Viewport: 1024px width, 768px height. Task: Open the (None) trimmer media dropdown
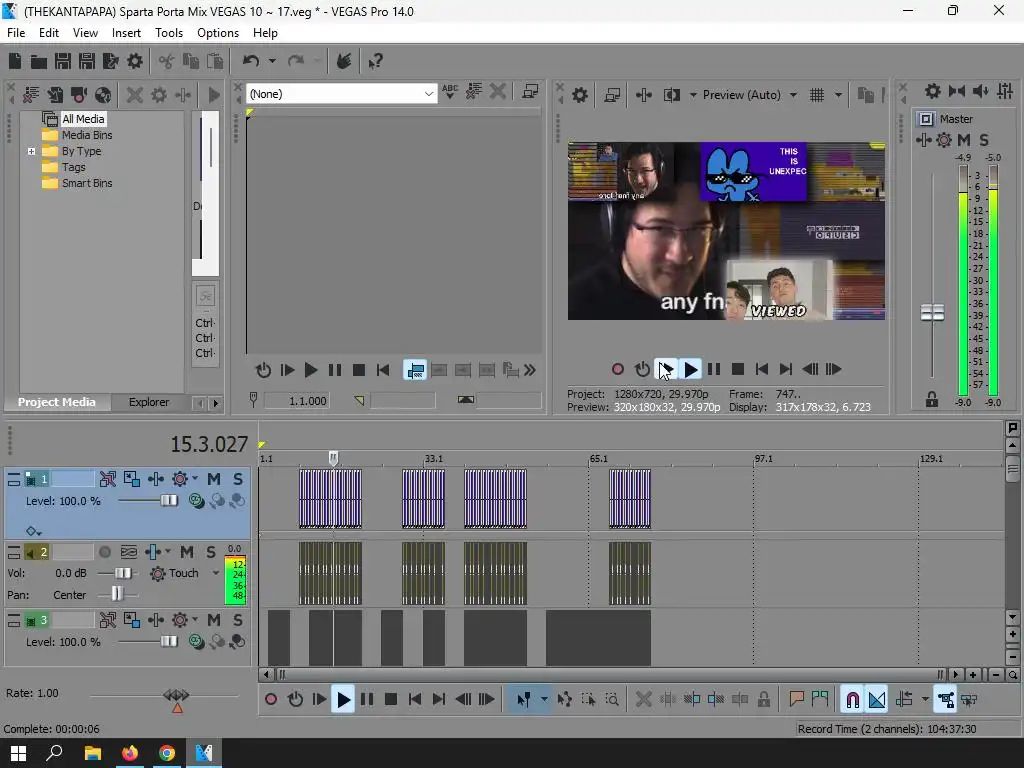point(428,94)
